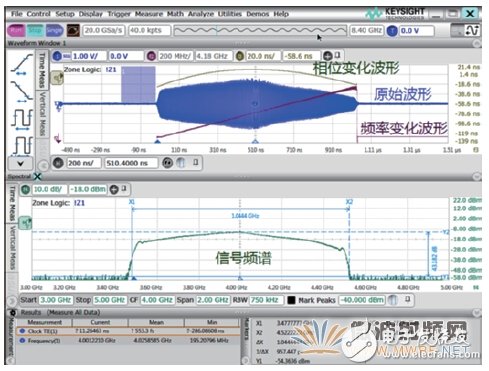
Task: Click the 0.0 V trigger level field
Action: [x=417, y=31]
